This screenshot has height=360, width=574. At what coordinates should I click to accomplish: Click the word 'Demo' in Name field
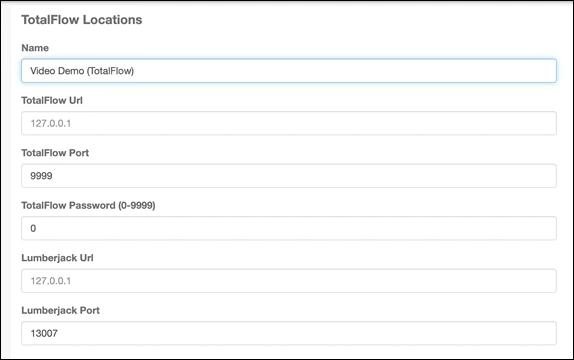[x=71, y=71]
